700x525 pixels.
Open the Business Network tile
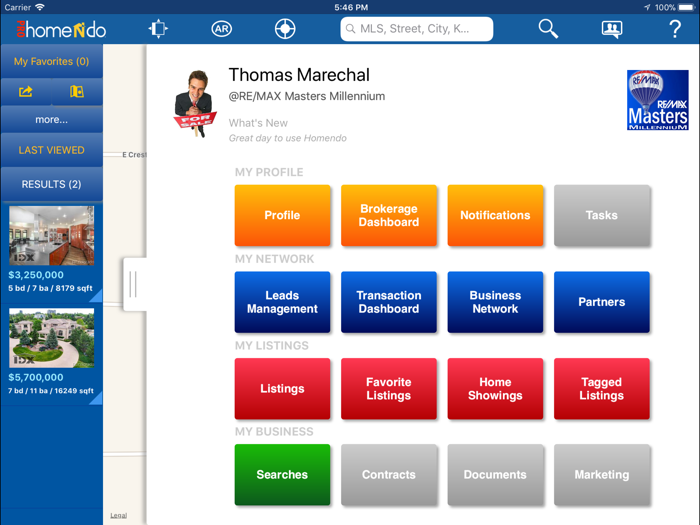(496, 302)
